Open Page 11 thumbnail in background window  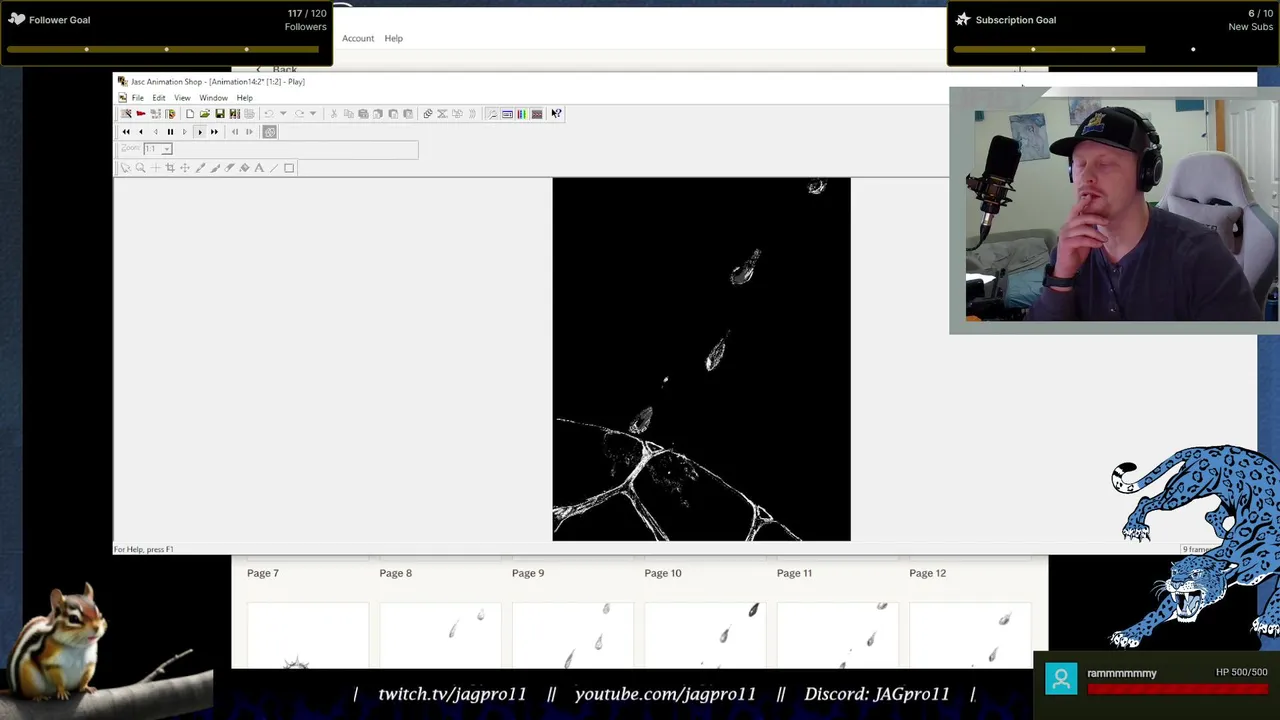pyautogui.click(x=837, y=635)
